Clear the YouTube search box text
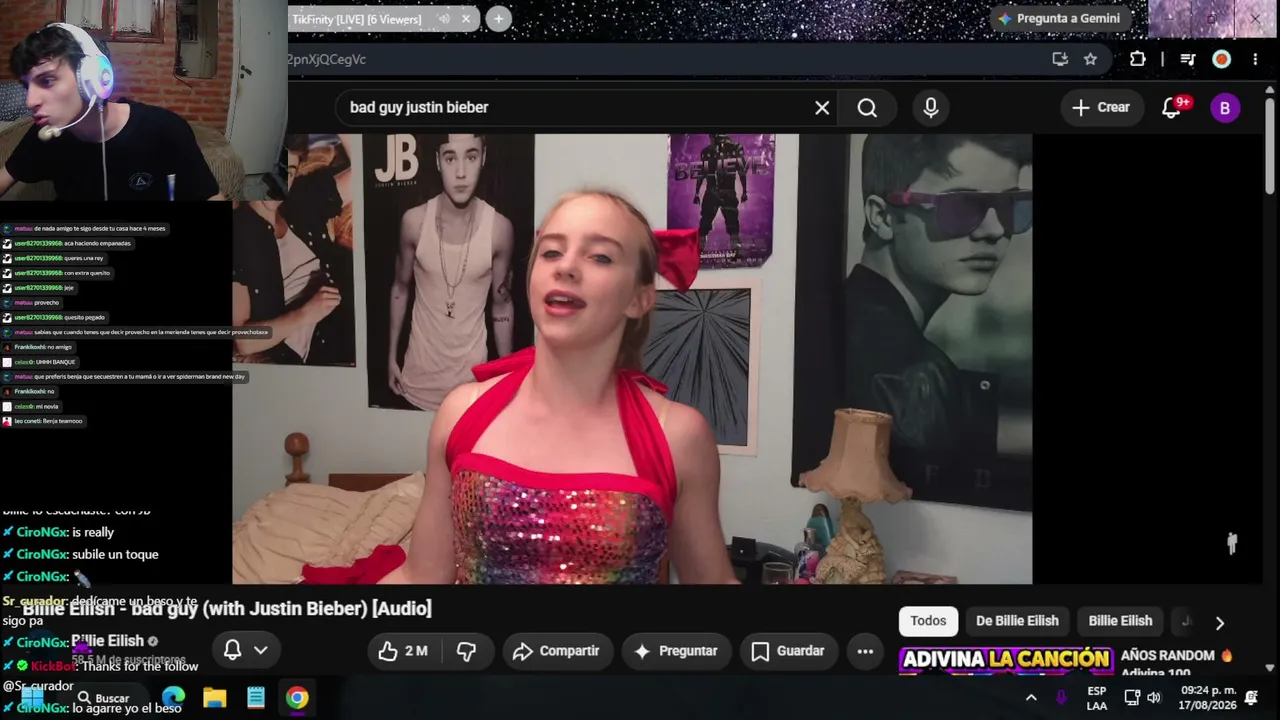Image resolution: width=1280 pixels, height=720 pixels. (822, 108)
